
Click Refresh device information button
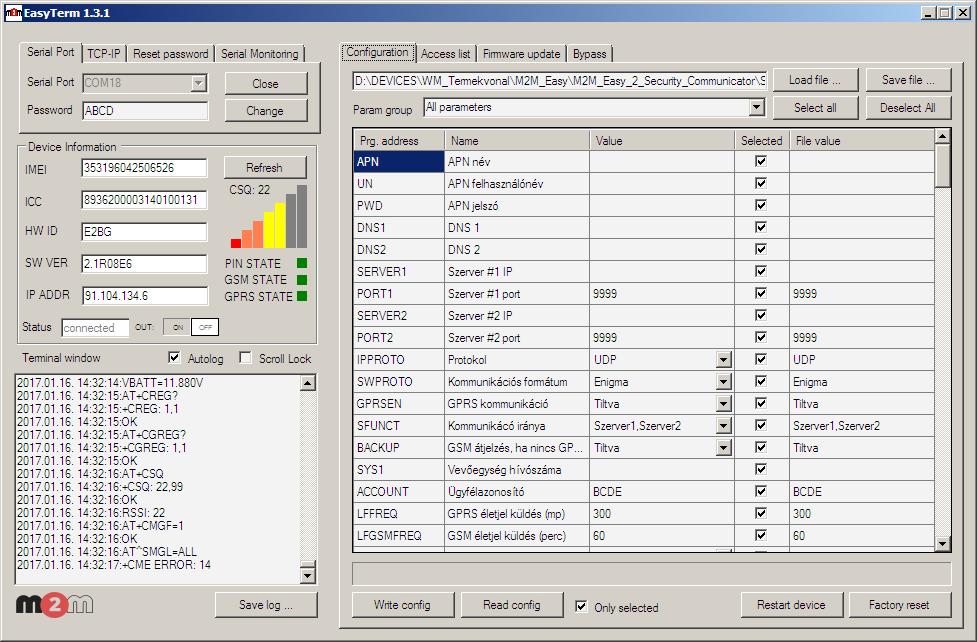[265, 168]
